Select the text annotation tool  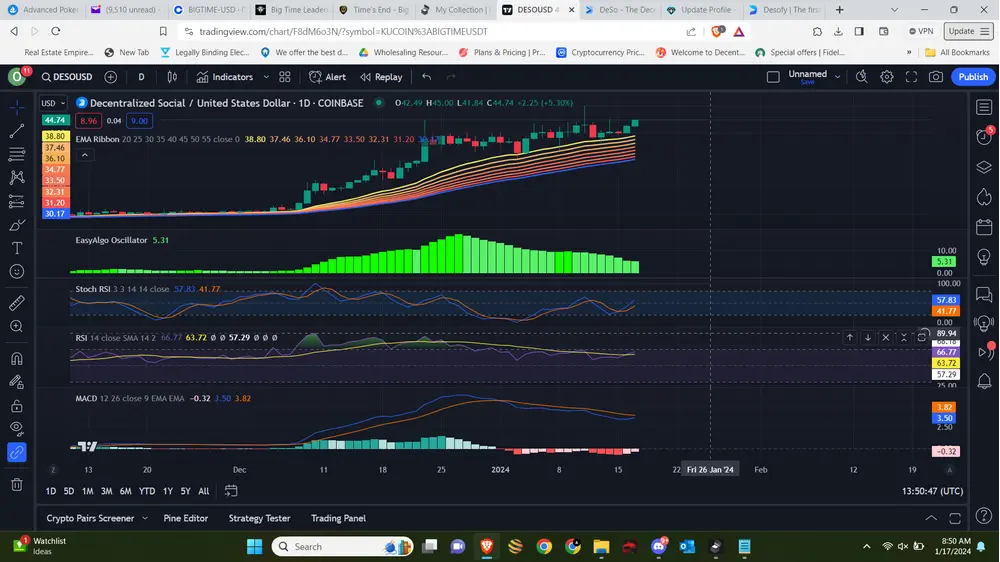pos(17,248)
